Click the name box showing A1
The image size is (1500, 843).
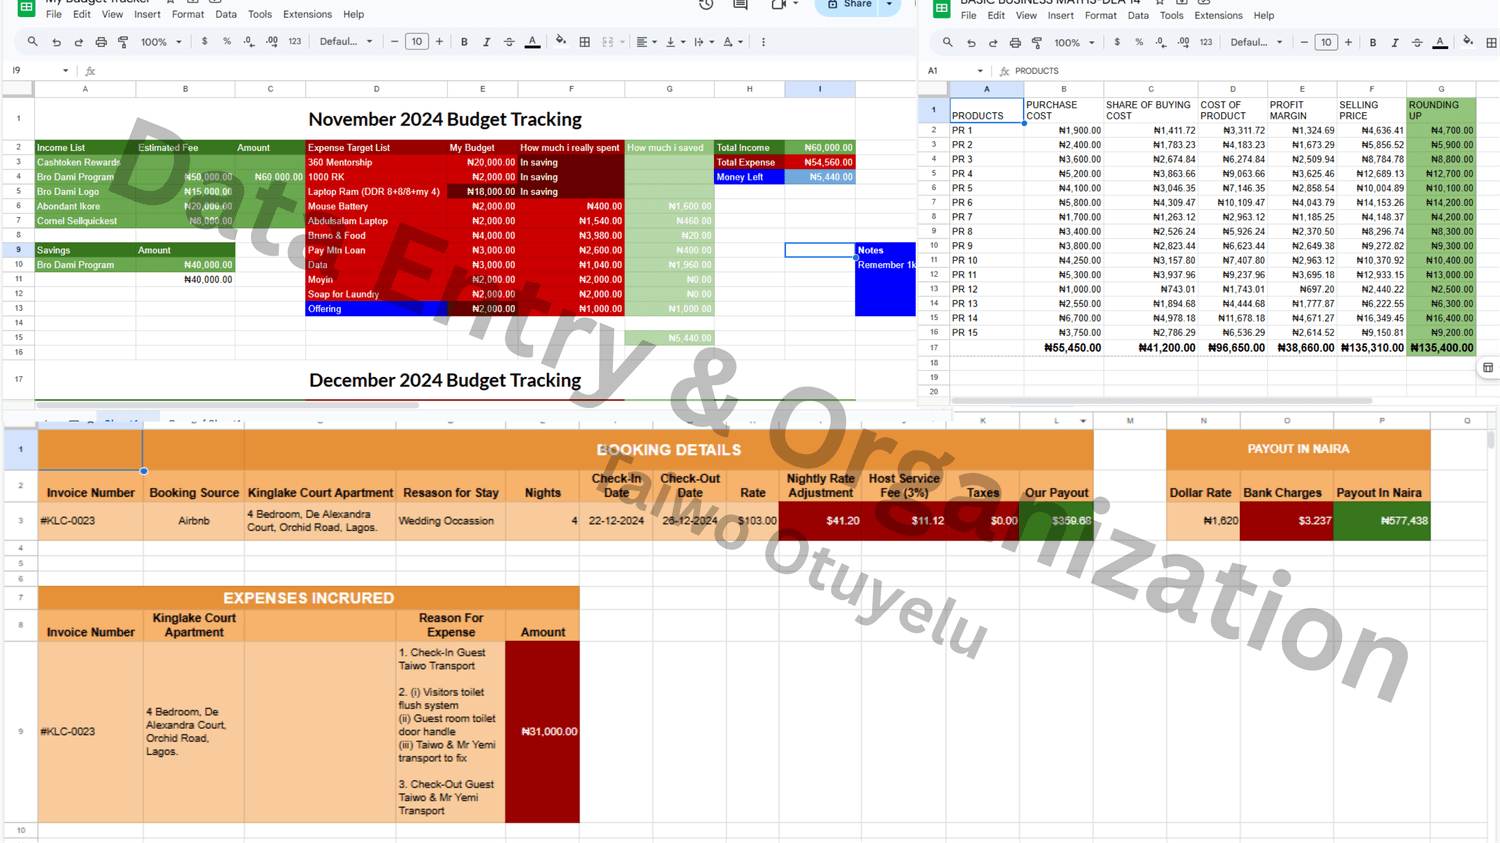951,71
